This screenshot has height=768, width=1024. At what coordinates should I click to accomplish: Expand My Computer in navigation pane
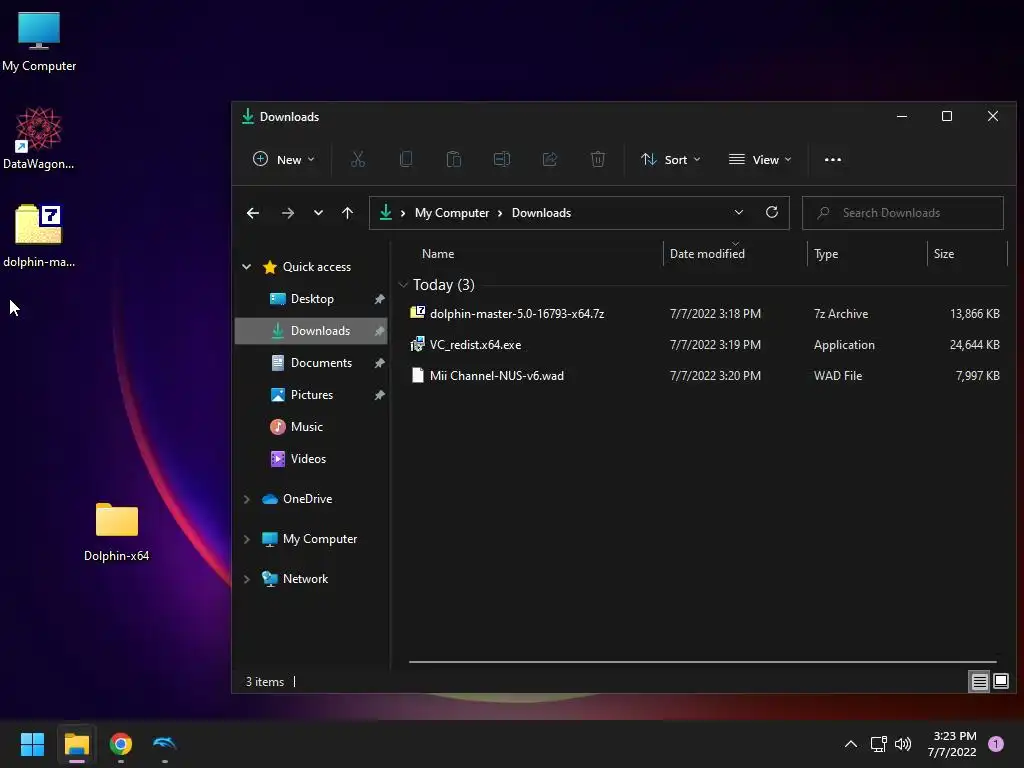pyautogui.click(x=246, y=539)
